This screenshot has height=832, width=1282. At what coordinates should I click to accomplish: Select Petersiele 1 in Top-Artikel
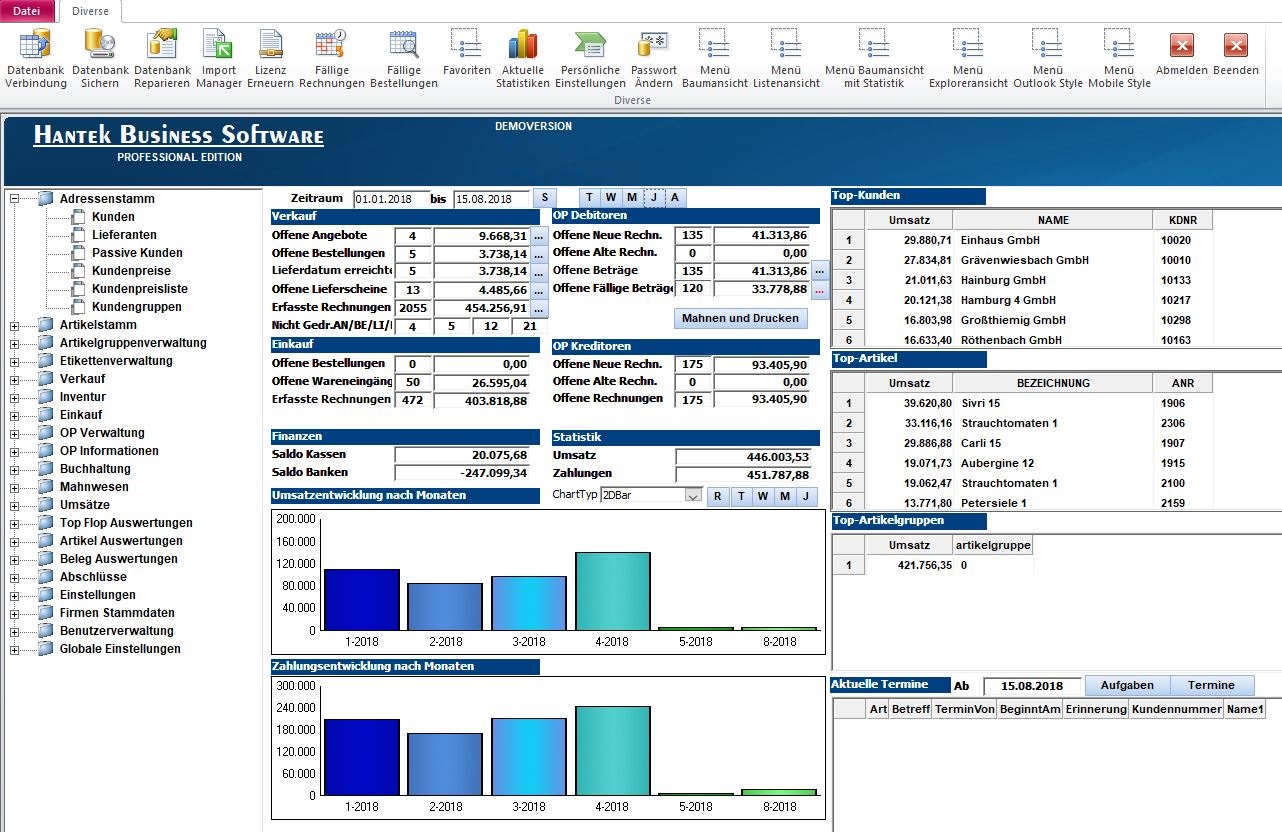pyautogui.click(x=993, y=503)
